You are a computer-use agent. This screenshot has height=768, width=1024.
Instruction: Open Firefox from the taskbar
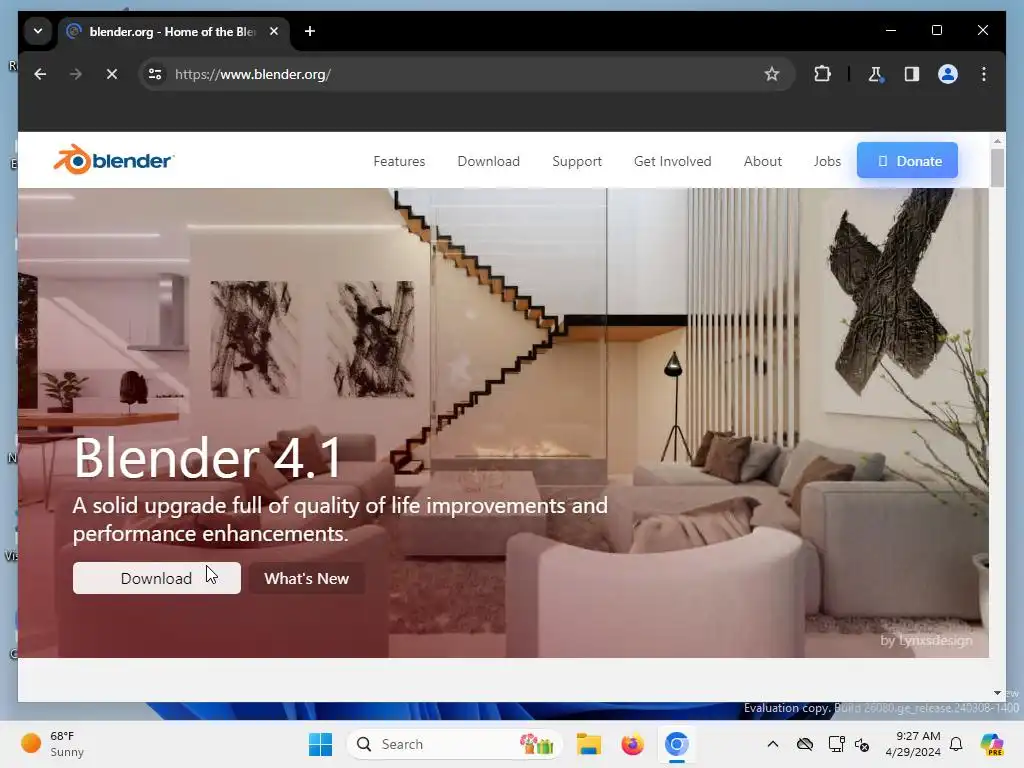click(632, 744)
